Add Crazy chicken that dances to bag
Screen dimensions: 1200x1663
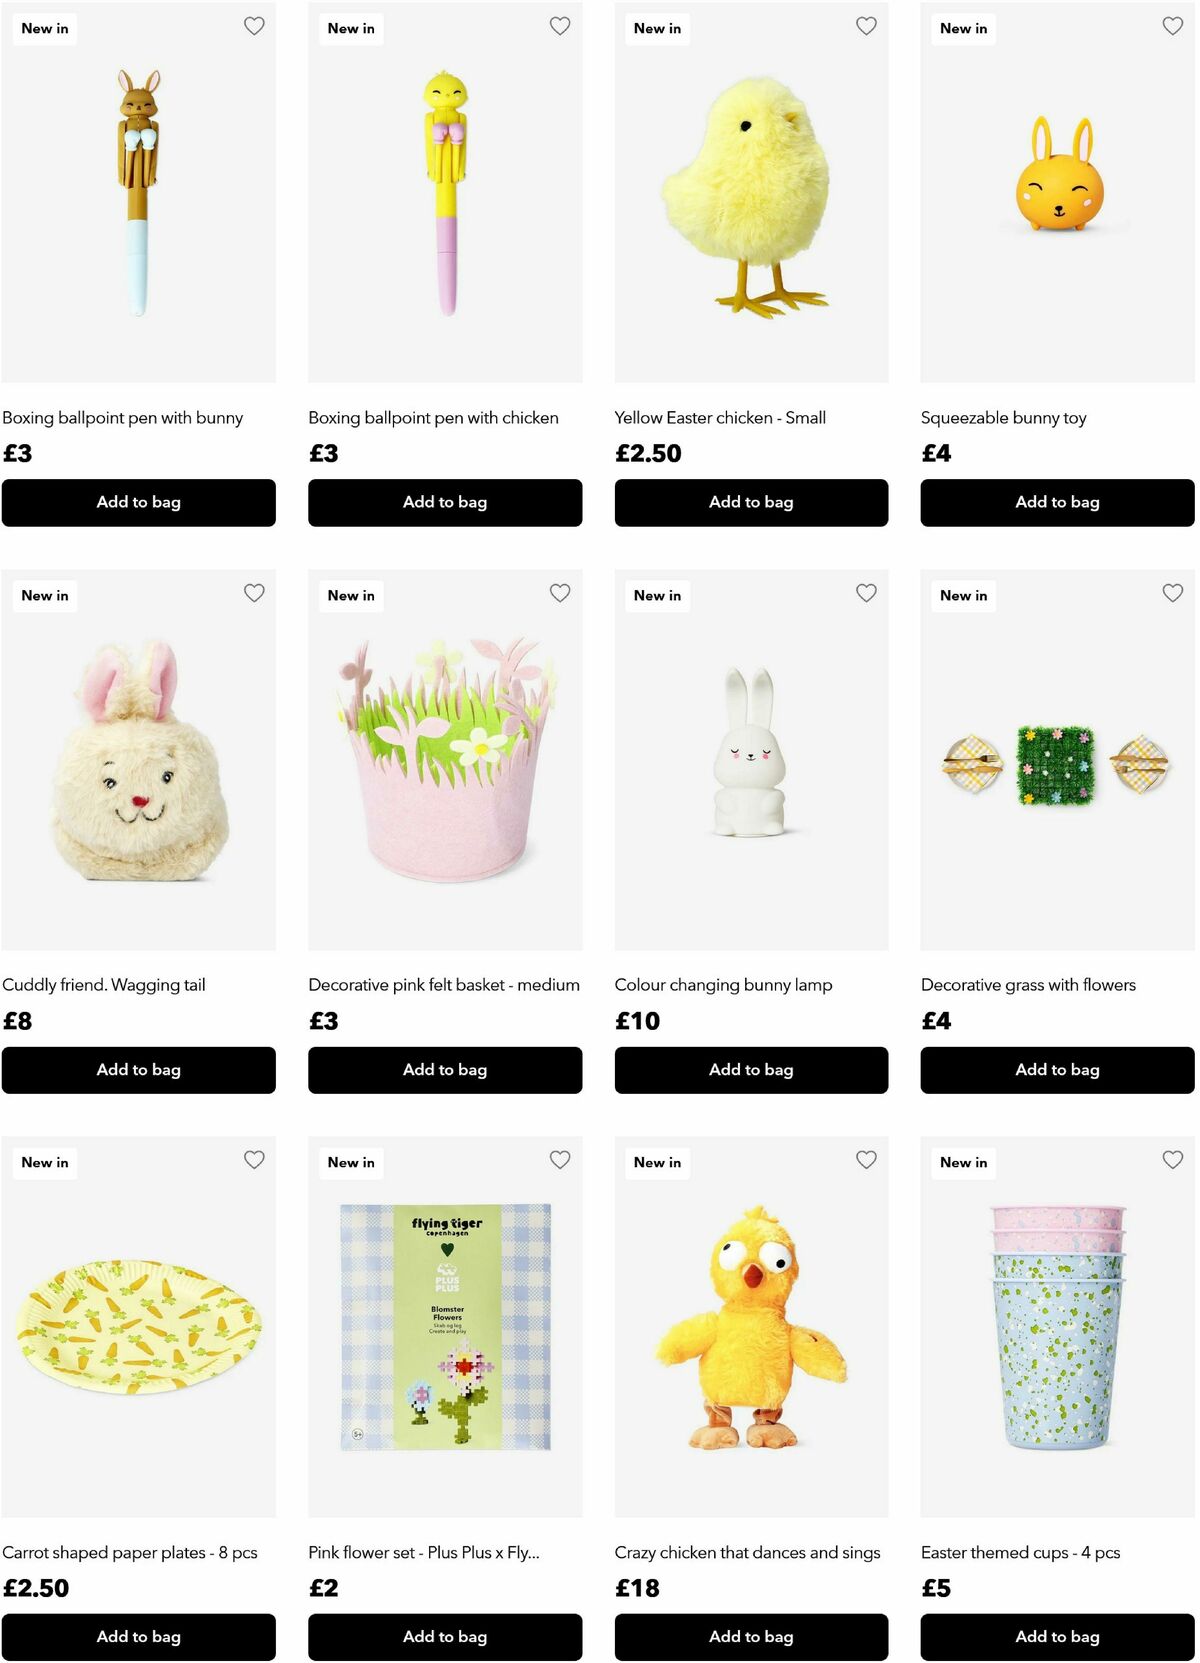[x=751, y=1637]
